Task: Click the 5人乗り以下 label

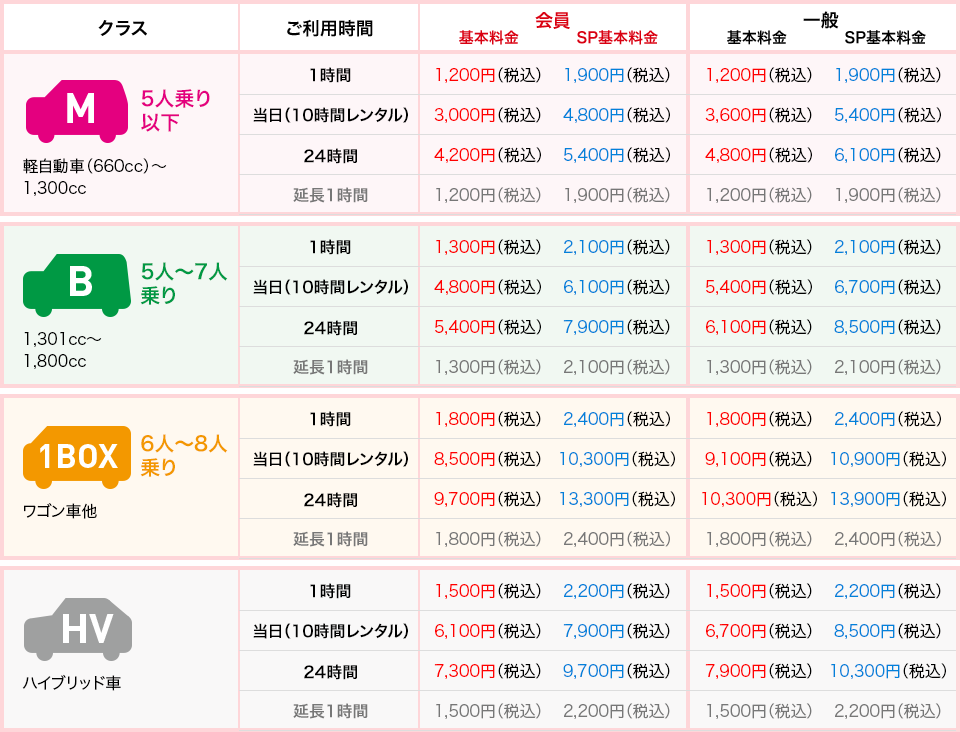Action: click(176, 110)
